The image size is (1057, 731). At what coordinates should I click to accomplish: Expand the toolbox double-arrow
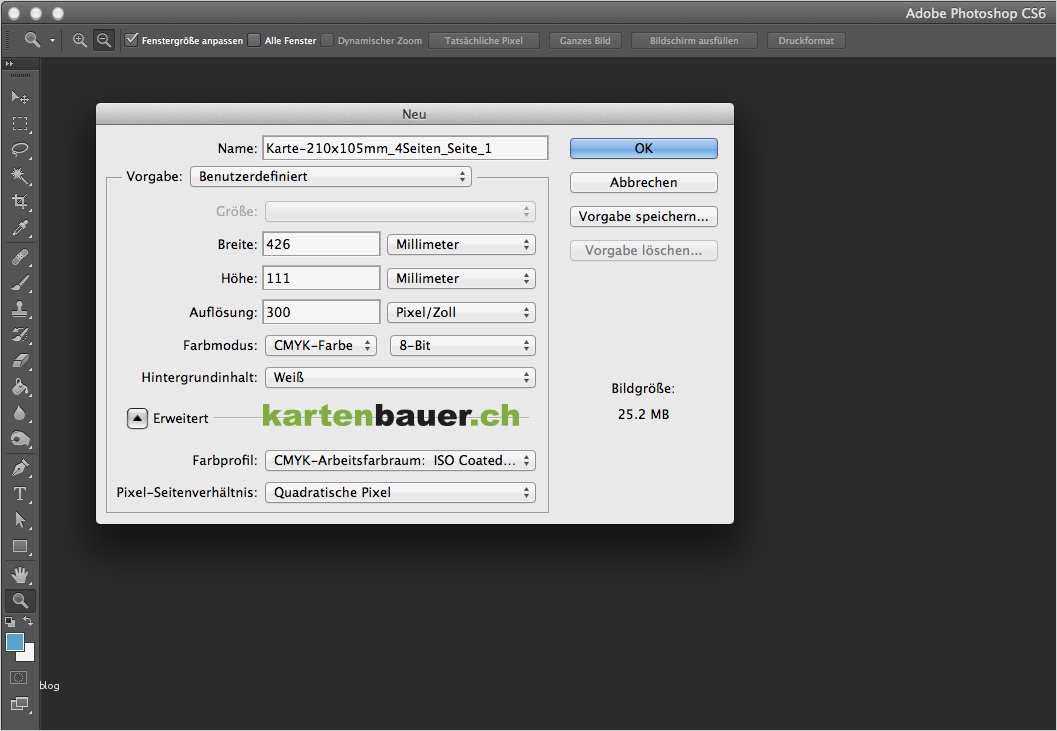(x=9, y=63)
